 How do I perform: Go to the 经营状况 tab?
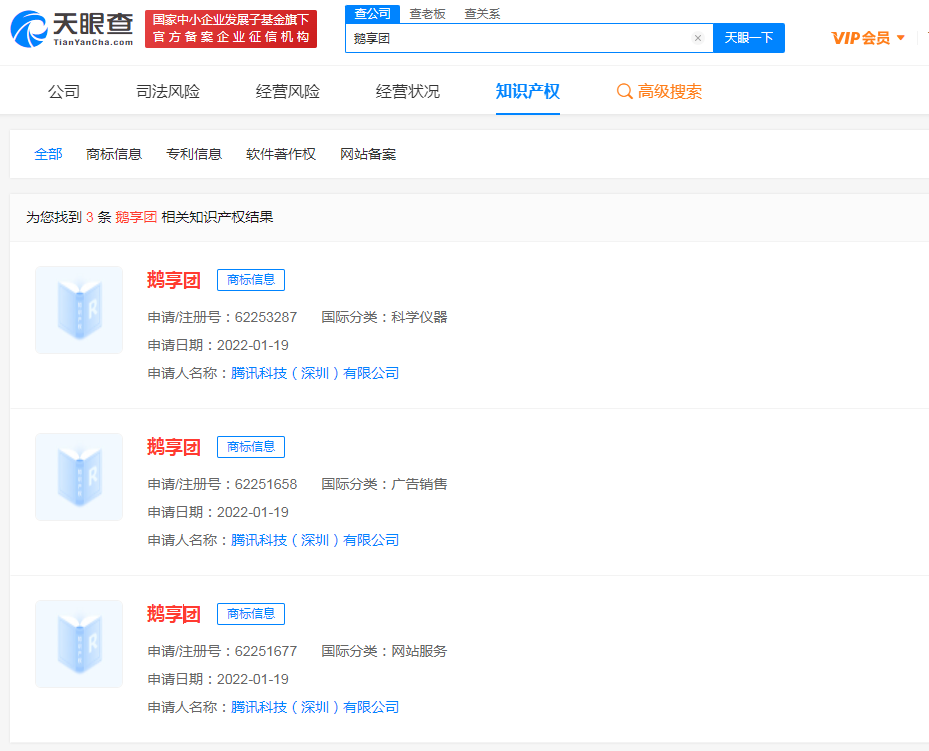coord(408,92)
